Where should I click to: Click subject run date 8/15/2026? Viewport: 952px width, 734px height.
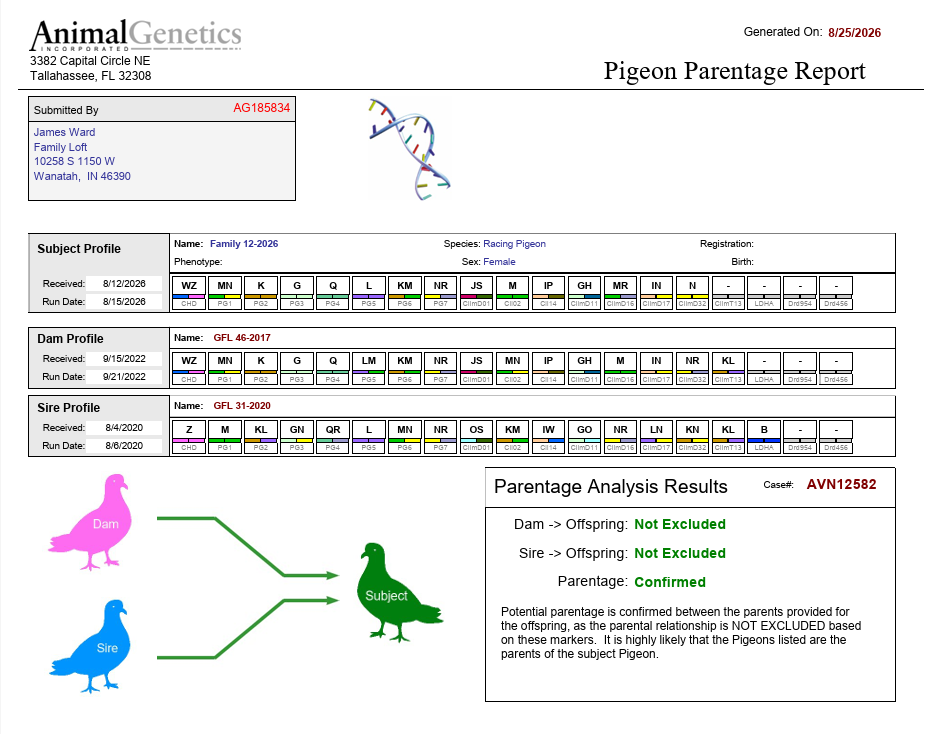pyautogui.click(x=124, y=302)
